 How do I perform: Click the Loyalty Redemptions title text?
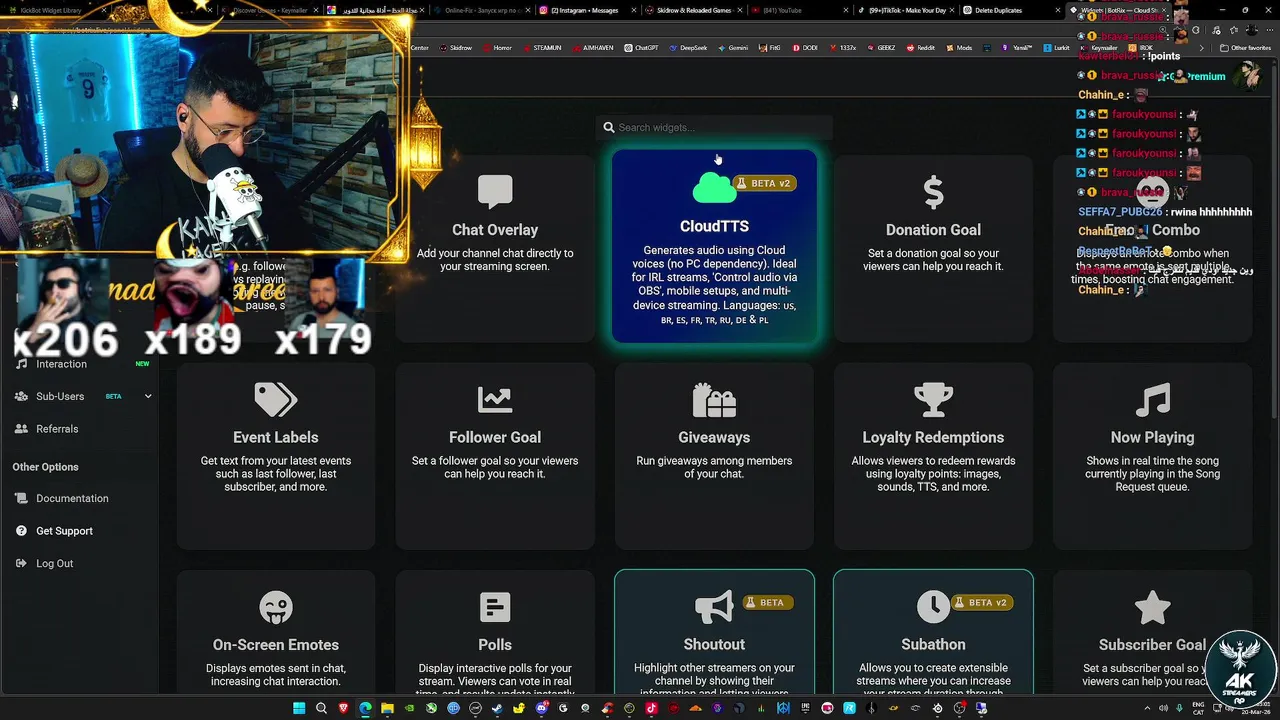[x=933, y=437]
